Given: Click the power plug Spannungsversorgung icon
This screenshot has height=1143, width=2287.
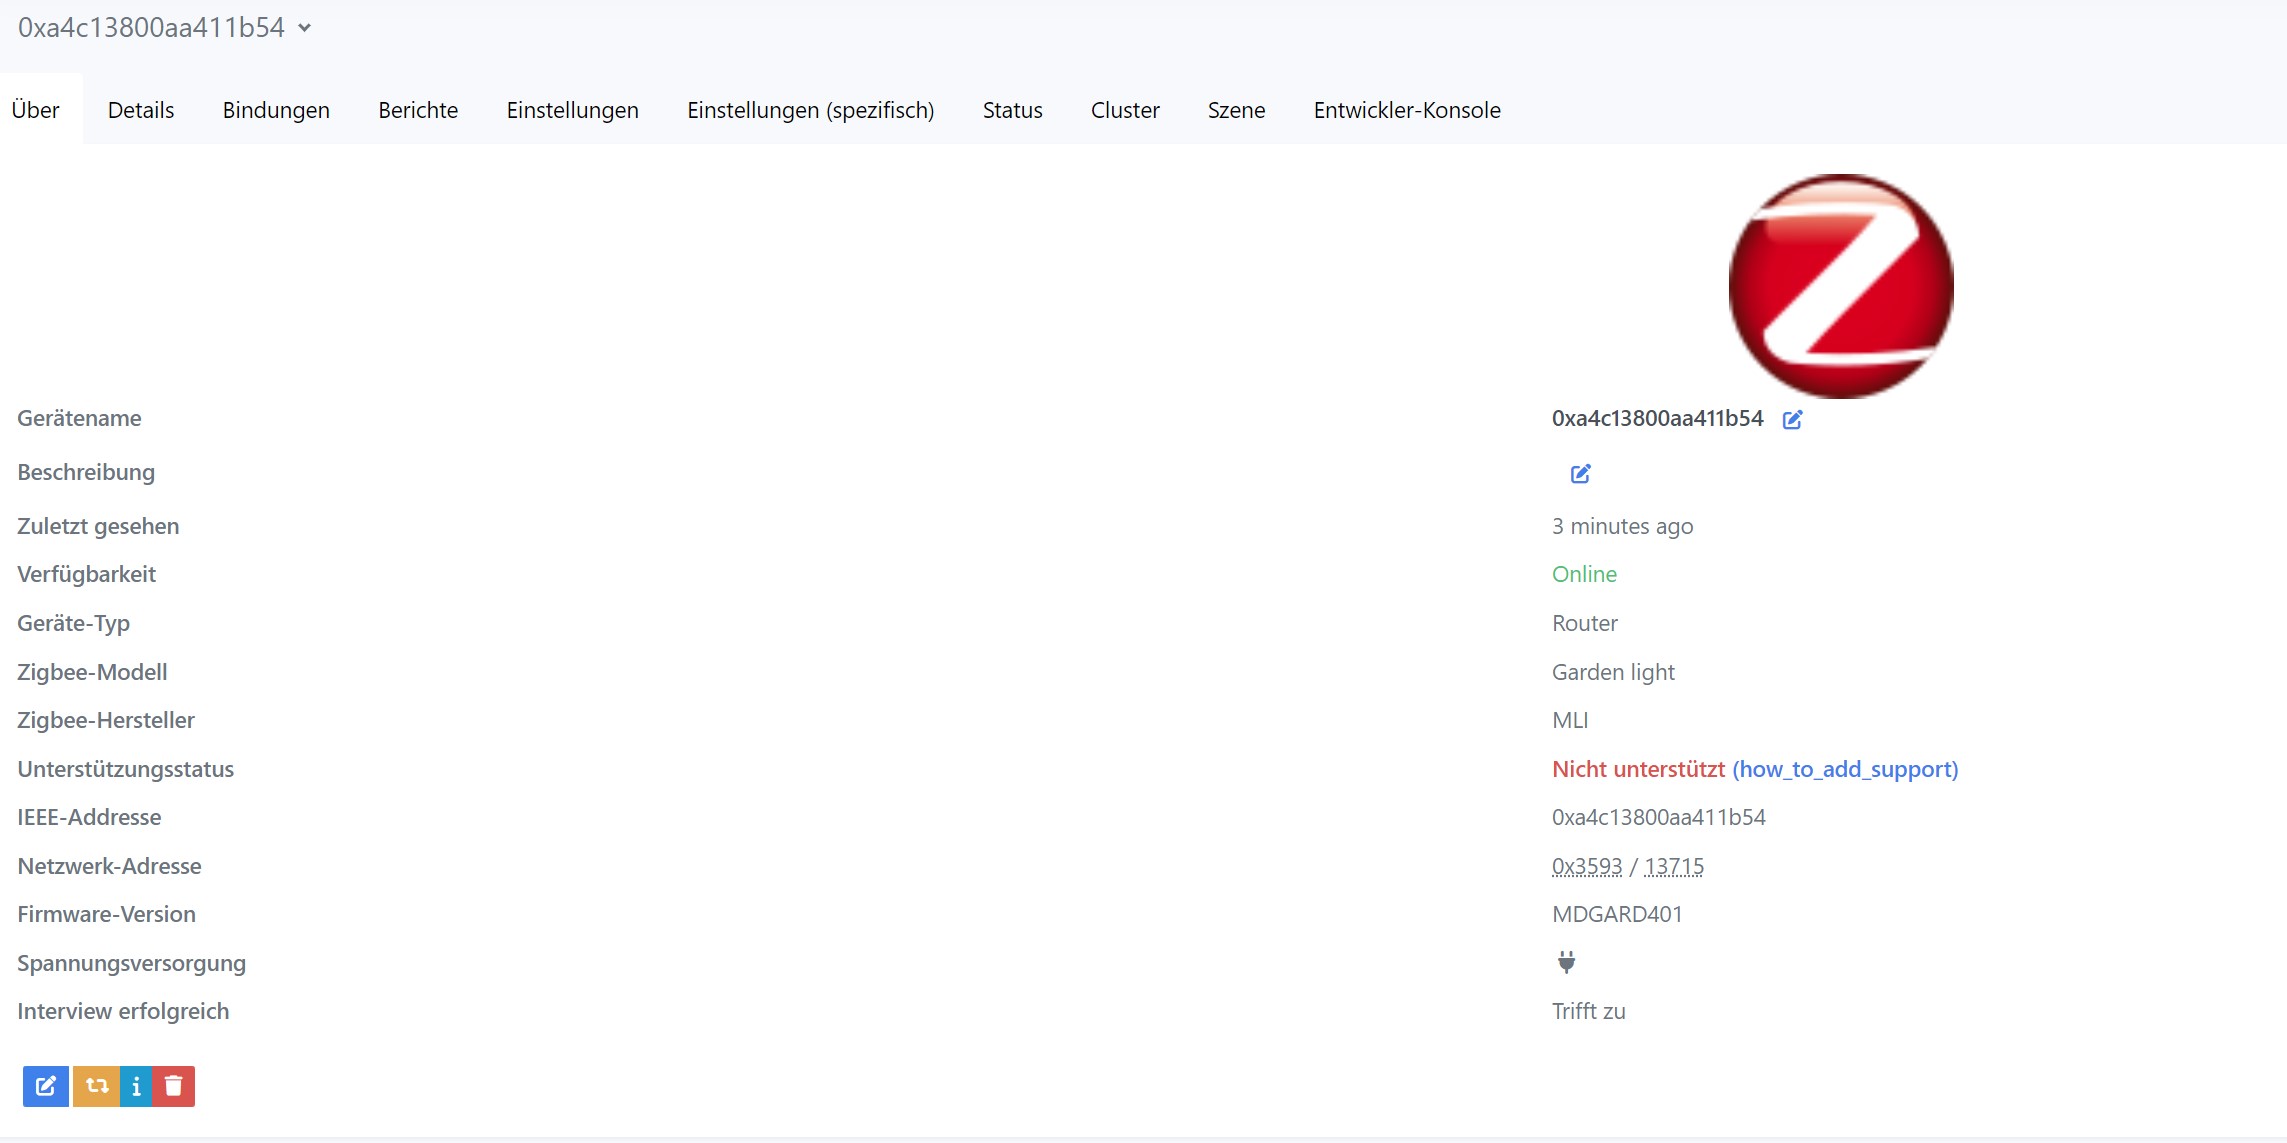Looking at the screenshot, I should click(x=1566, y=962).
